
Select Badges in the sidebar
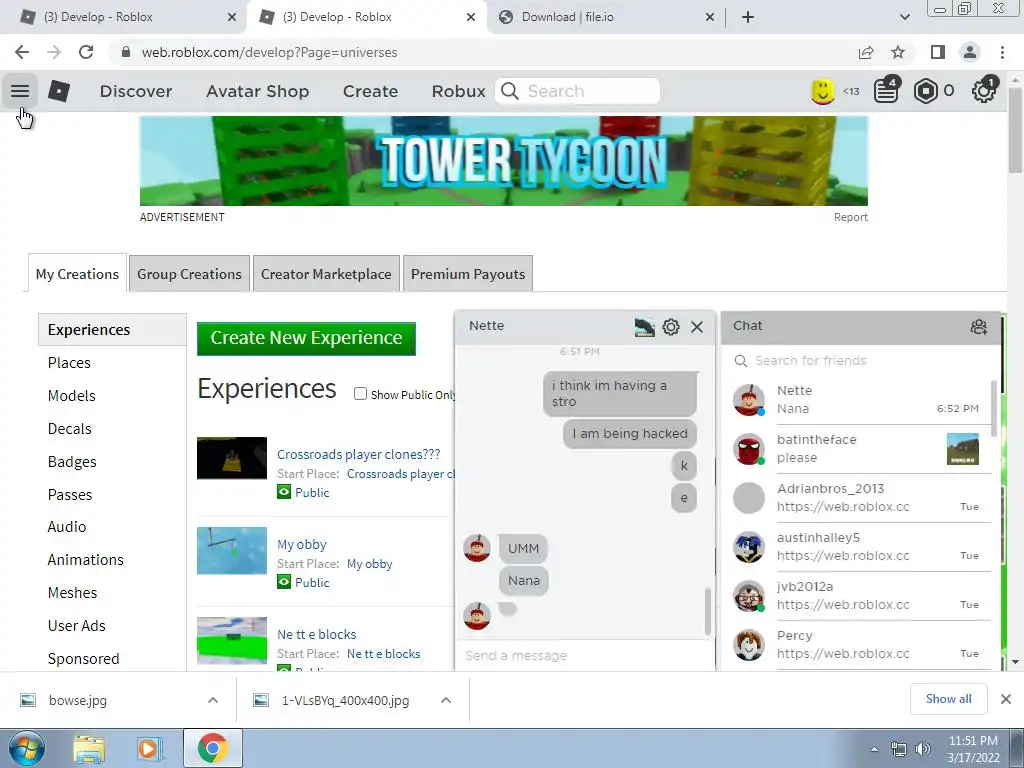(72, 462)
